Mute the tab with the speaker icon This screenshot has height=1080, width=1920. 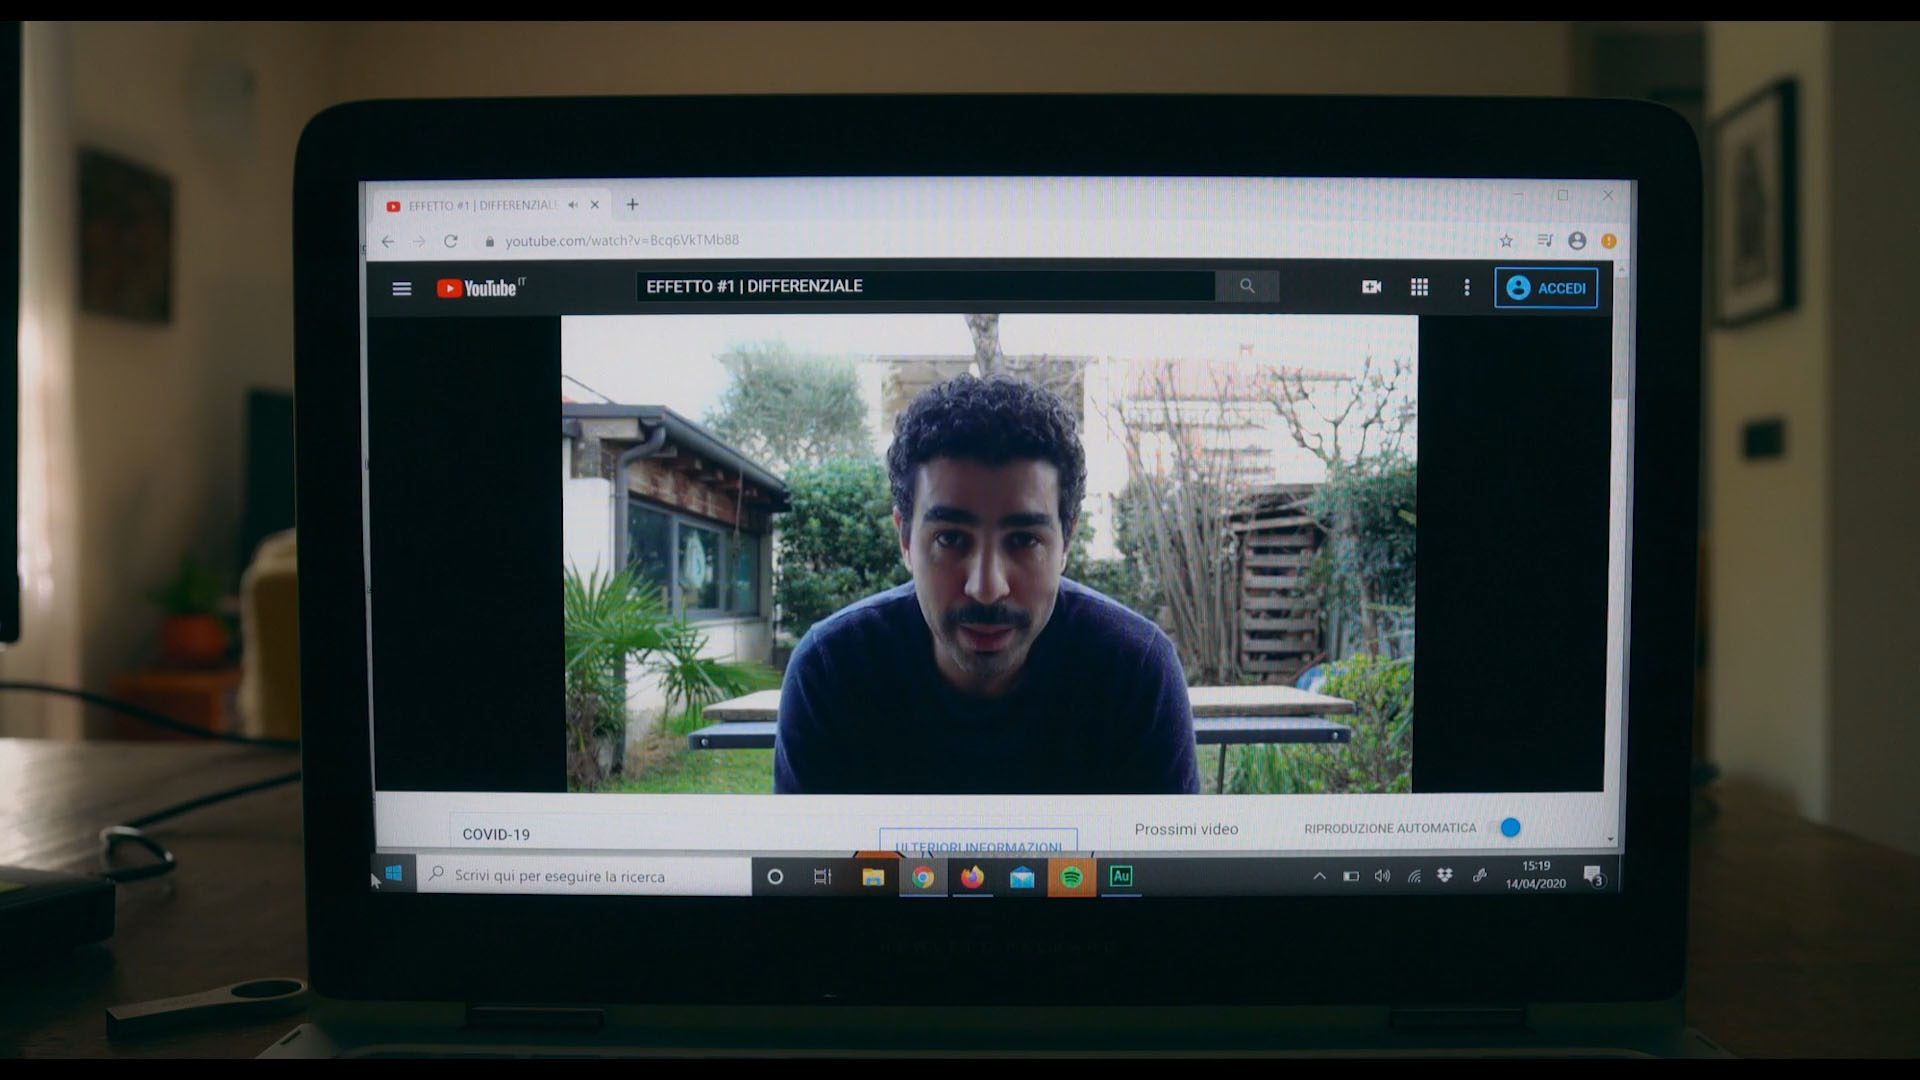point(573,205)
